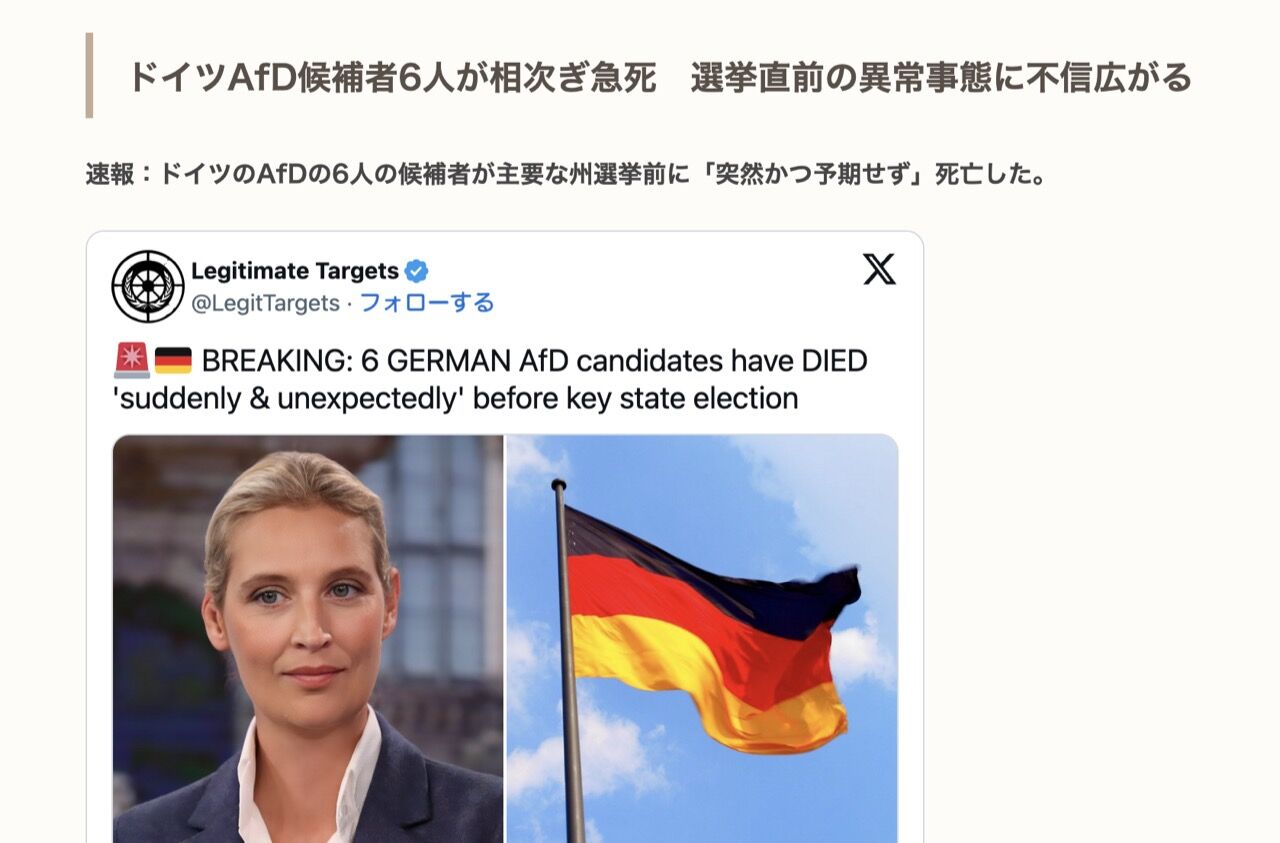The width and height of the screenshot is (1280, 843).
Task: Select the ドイツAfD候補者6人が相次ぎ急死 headline
Action: coord(391,77)
